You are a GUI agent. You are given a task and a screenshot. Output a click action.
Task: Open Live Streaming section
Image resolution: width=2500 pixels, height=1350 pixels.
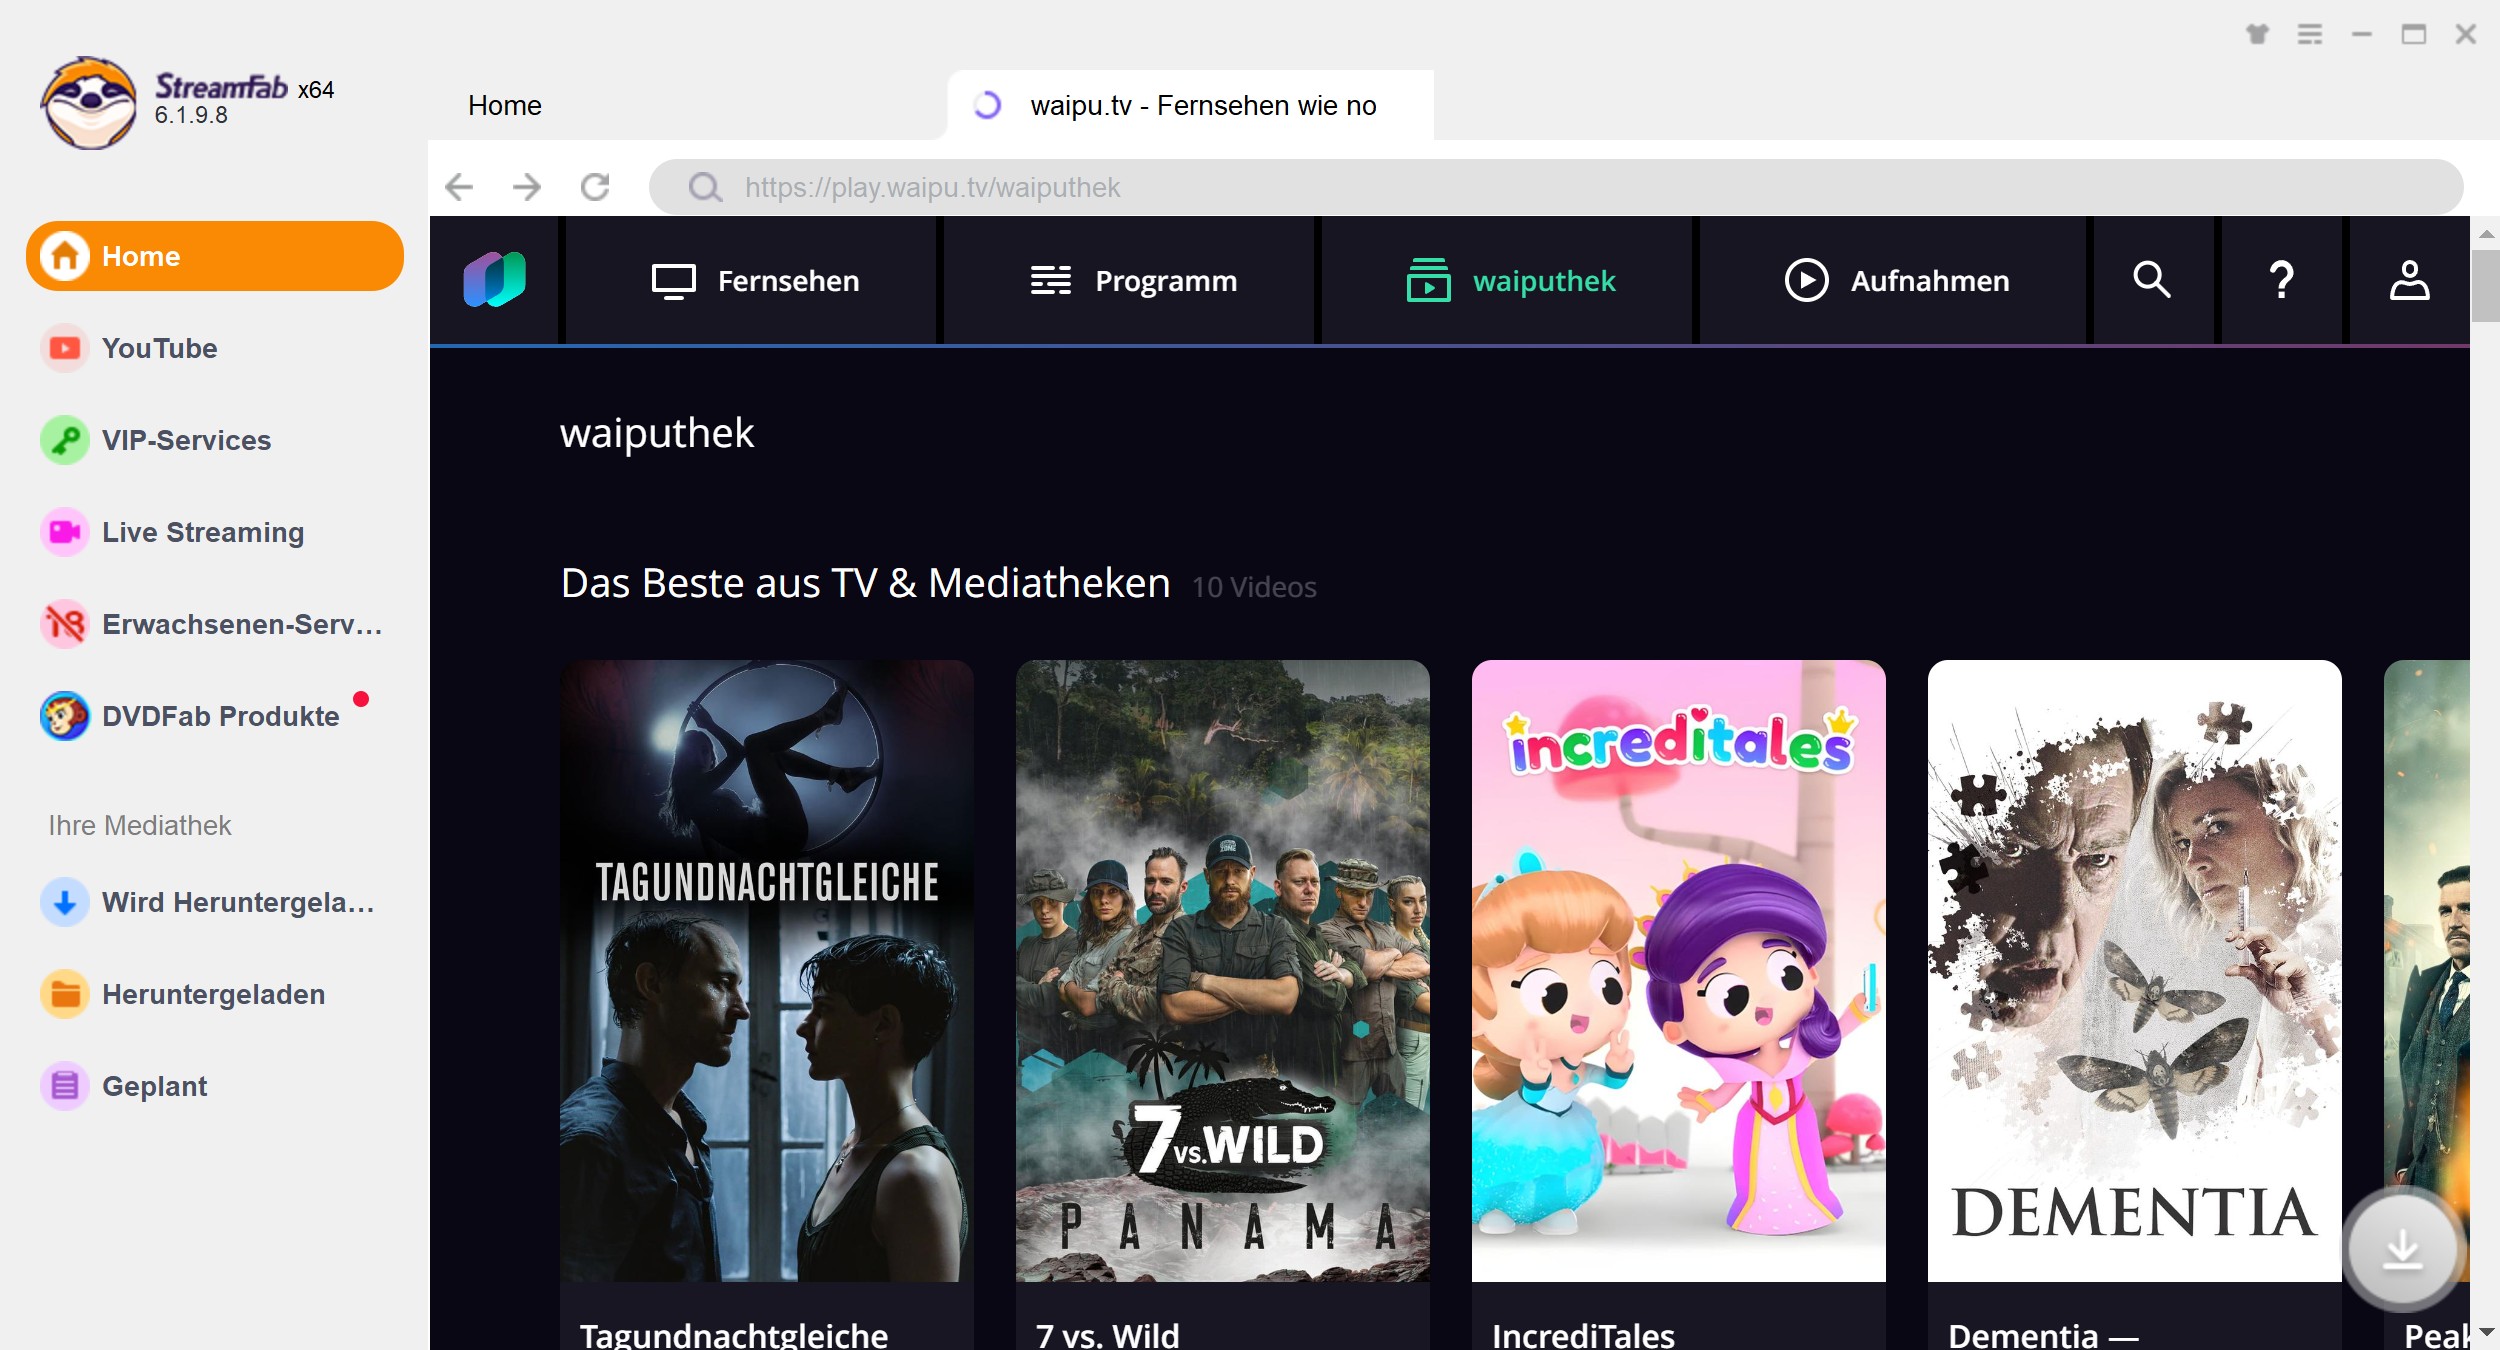point(215,532)
